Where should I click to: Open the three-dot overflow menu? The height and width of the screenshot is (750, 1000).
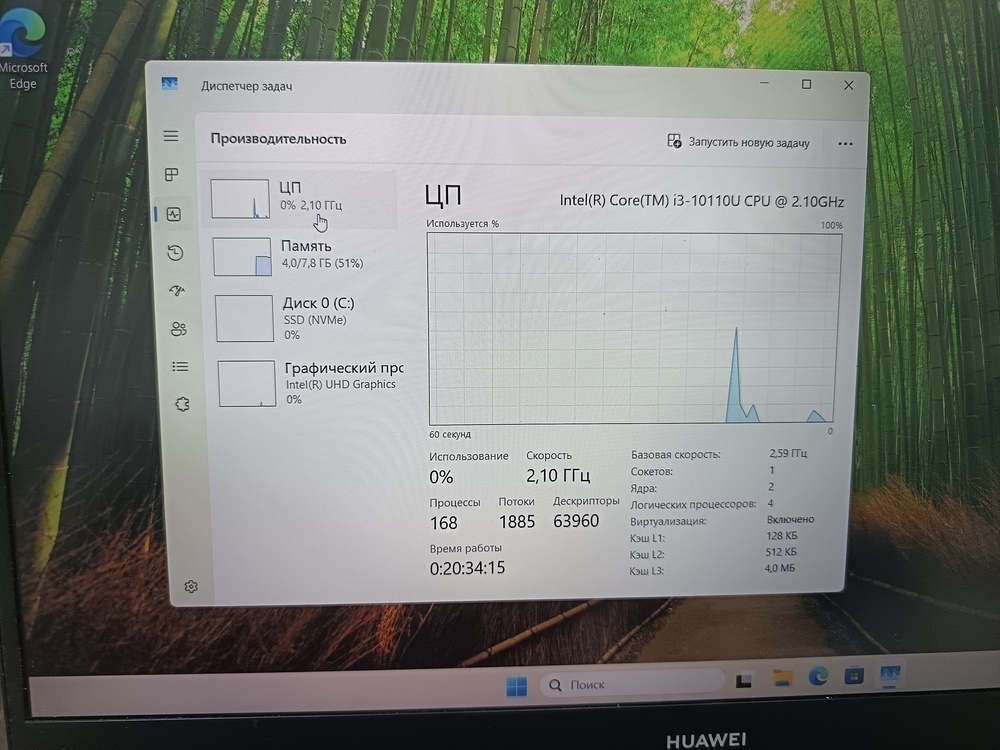click(845, 144)
